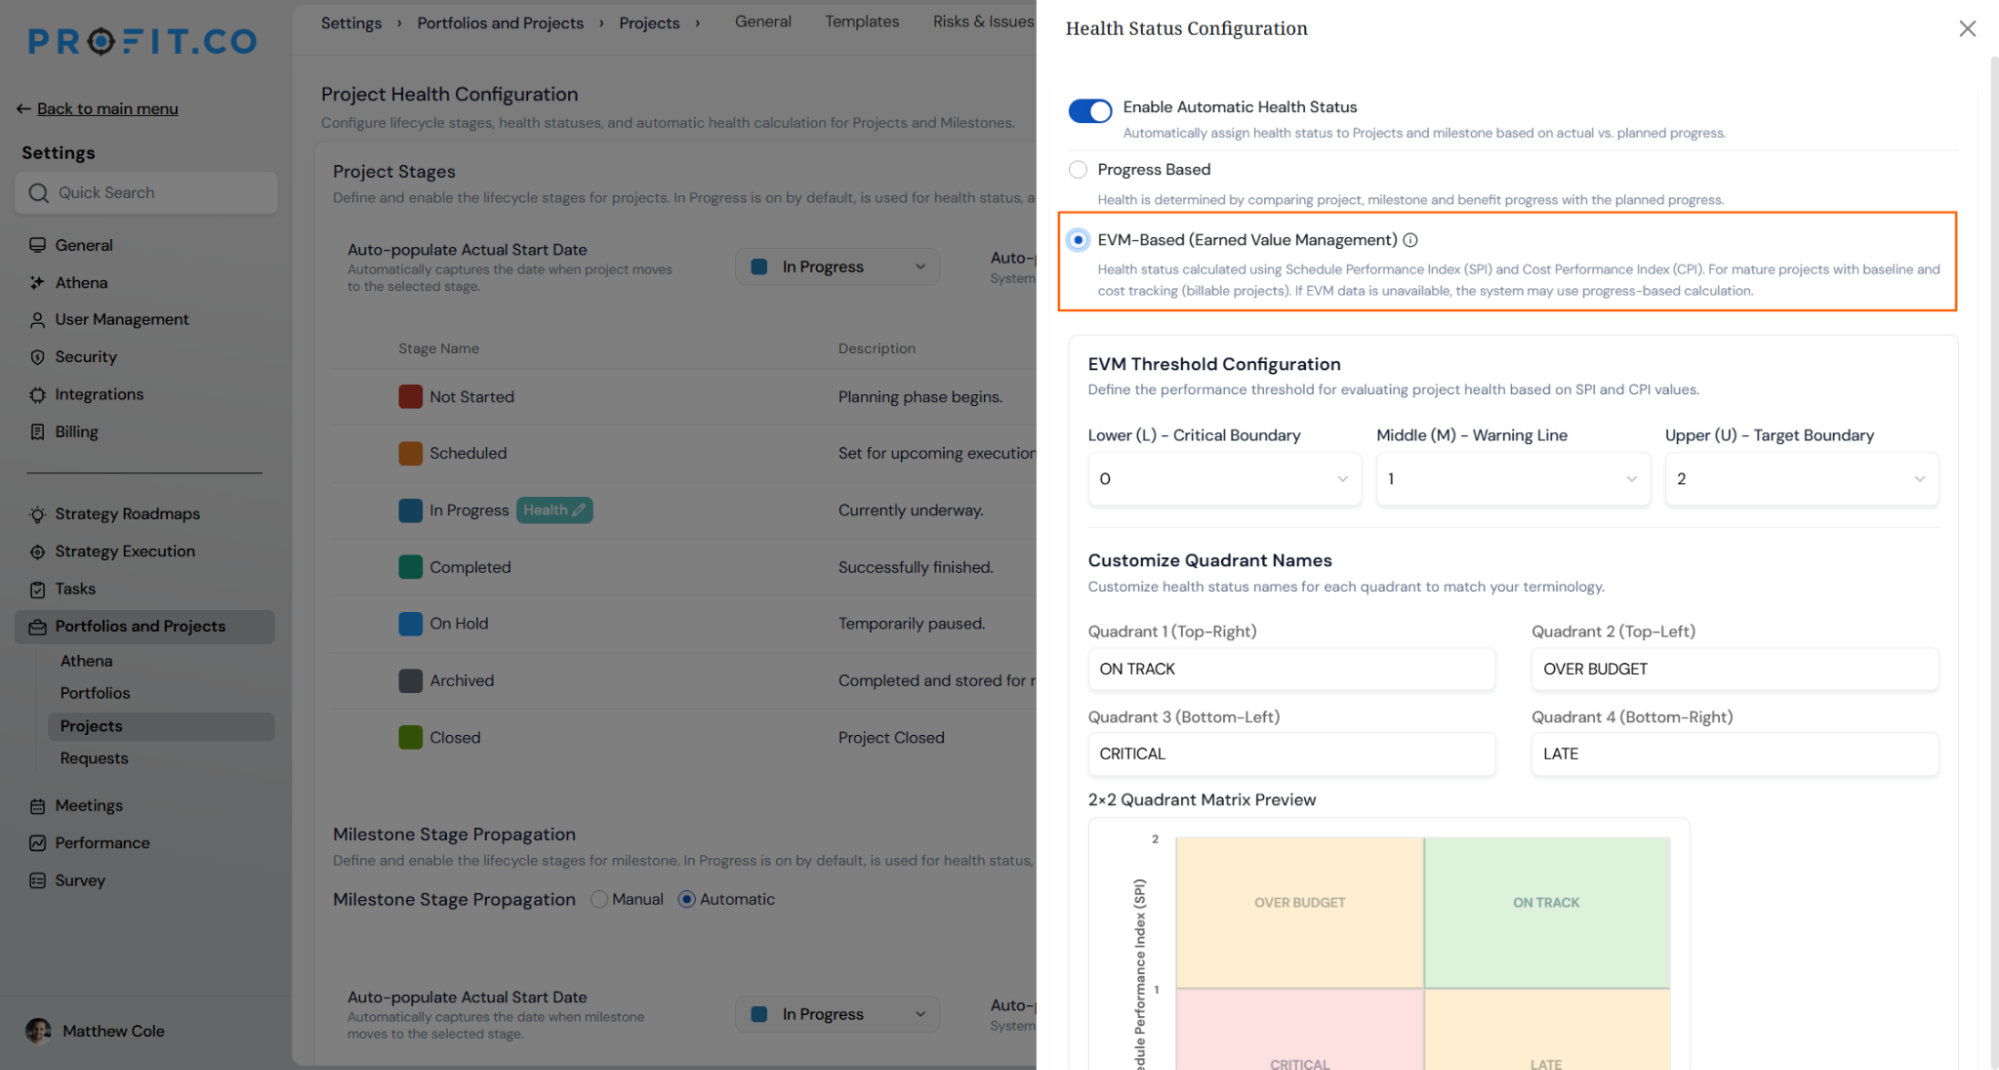The height and width of the screenshot is (1070, 1999).
Task: Click Matthew Cole user name
Action: (113, 1031)
